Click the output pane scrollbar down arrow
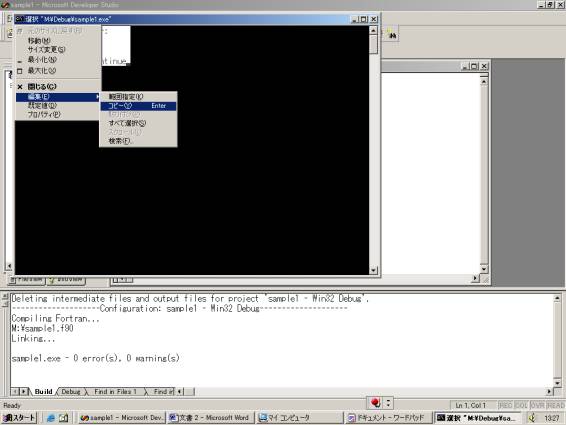Viewport: 566px width, 425px height. click(557, 383)
